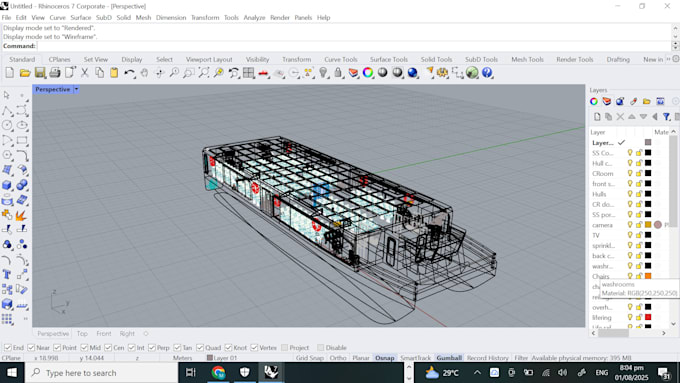Toggle the Near osnap checkbox
This screenshot has height=383, width=680.
click(31, 347)
